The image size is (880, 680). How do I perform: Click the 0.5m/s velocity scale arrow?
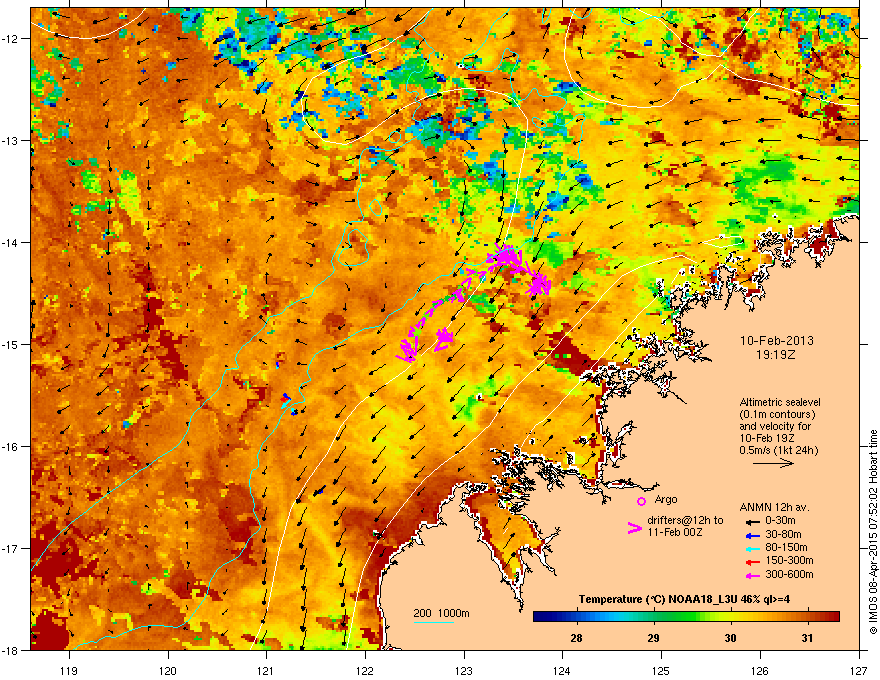(x=773, y=463)
